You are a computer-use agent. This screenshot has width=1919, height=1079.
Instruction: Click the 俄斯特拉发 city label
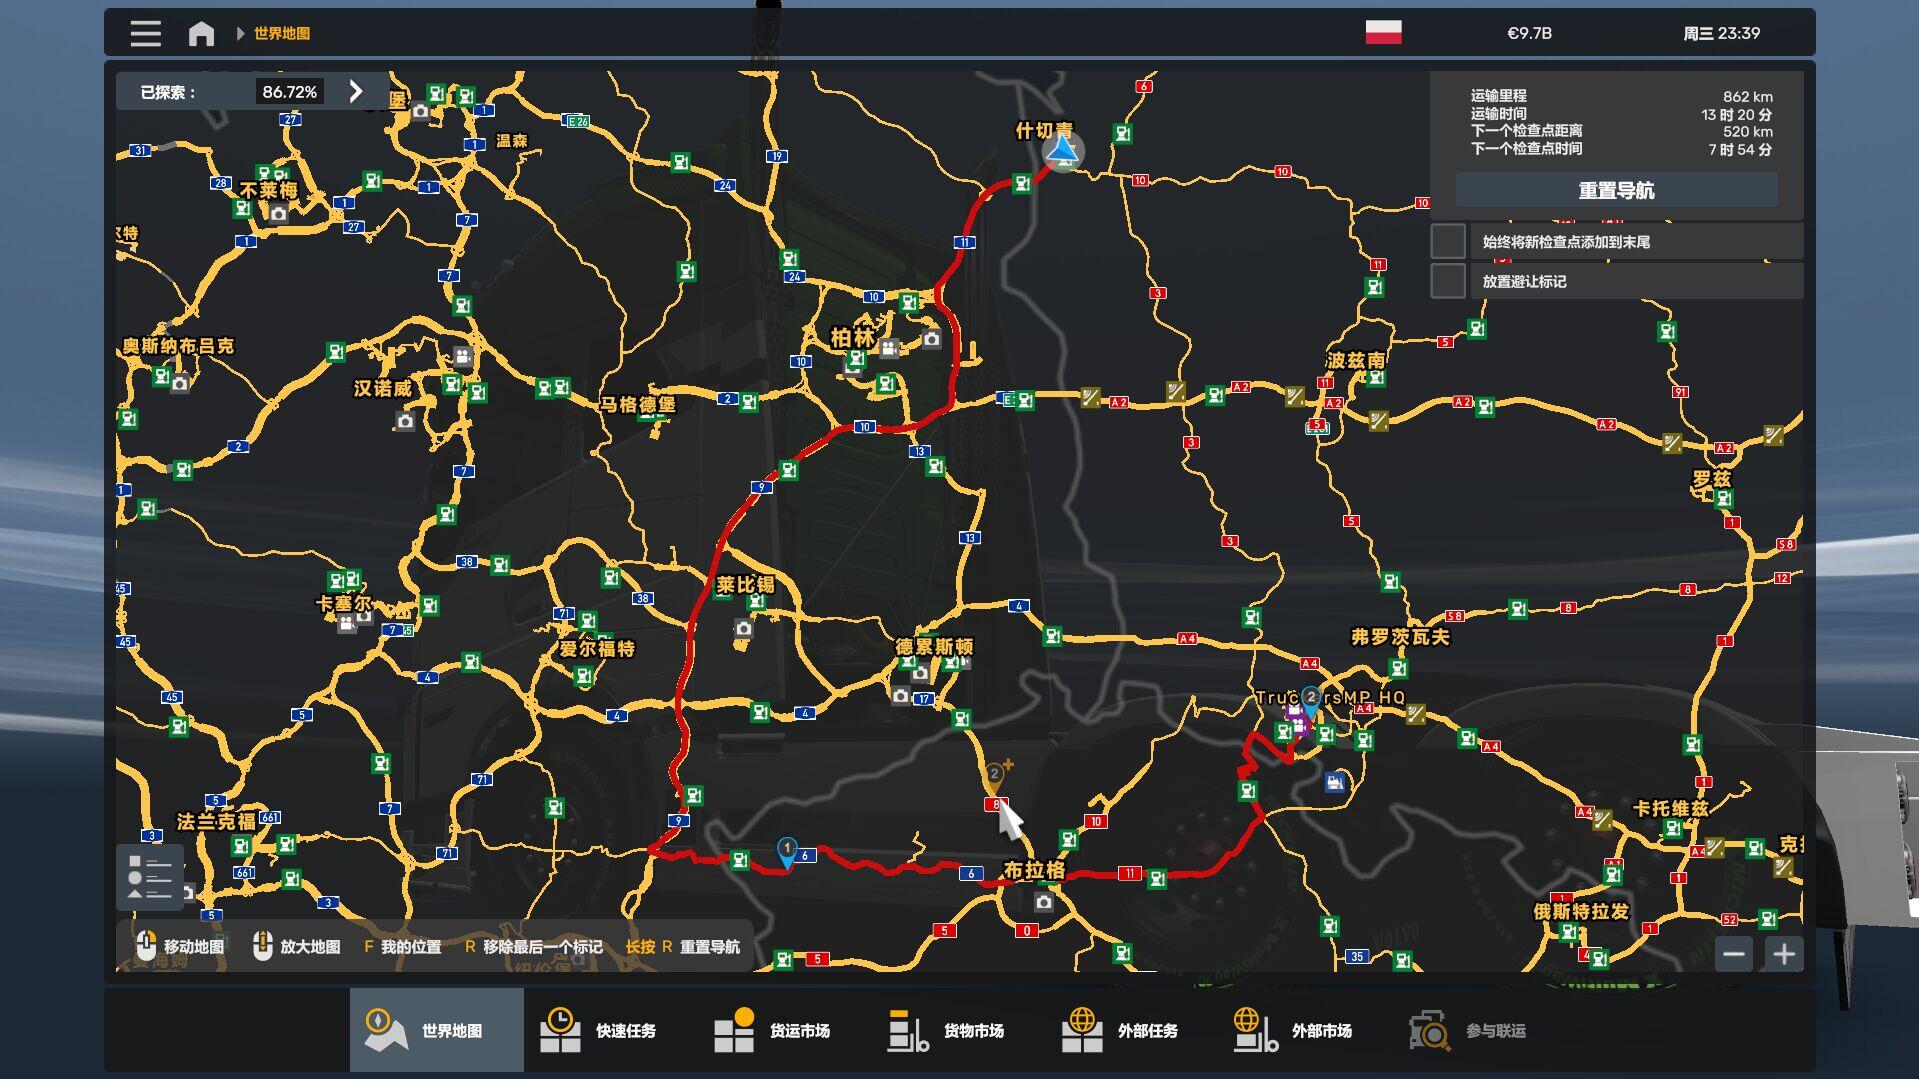[1581, 911]
